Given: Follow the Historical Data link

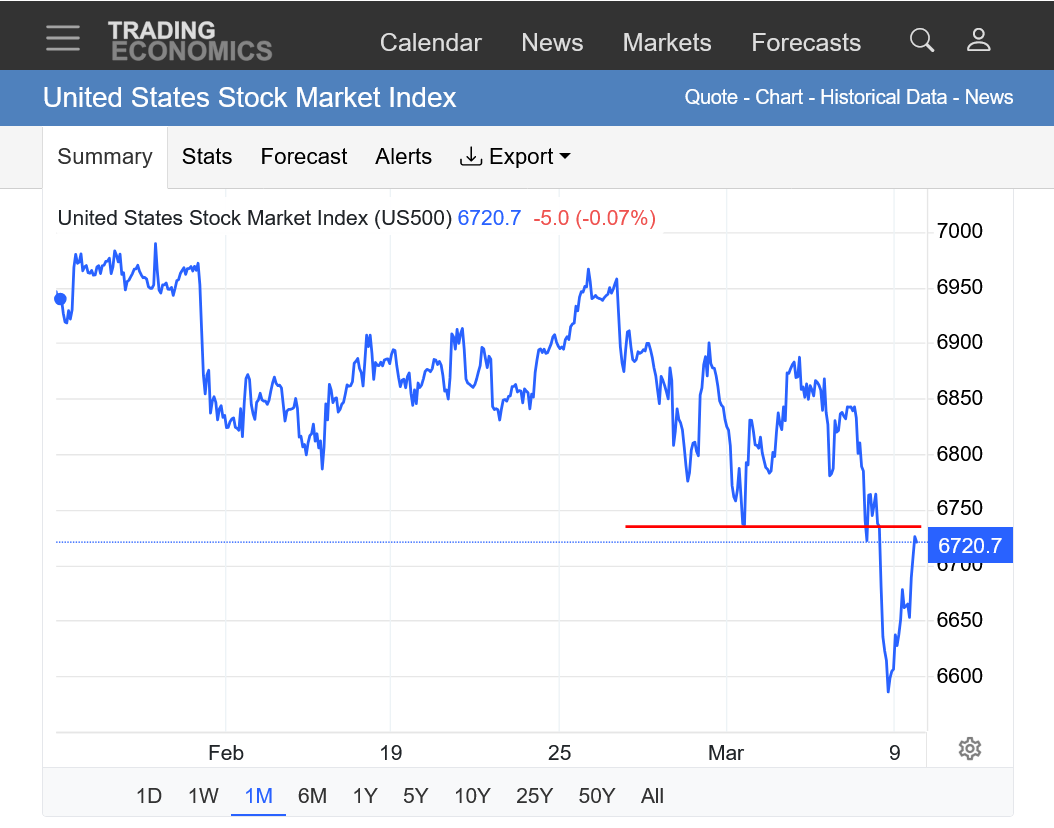Looking at the screenshot, I should click(x=883, y=97).
